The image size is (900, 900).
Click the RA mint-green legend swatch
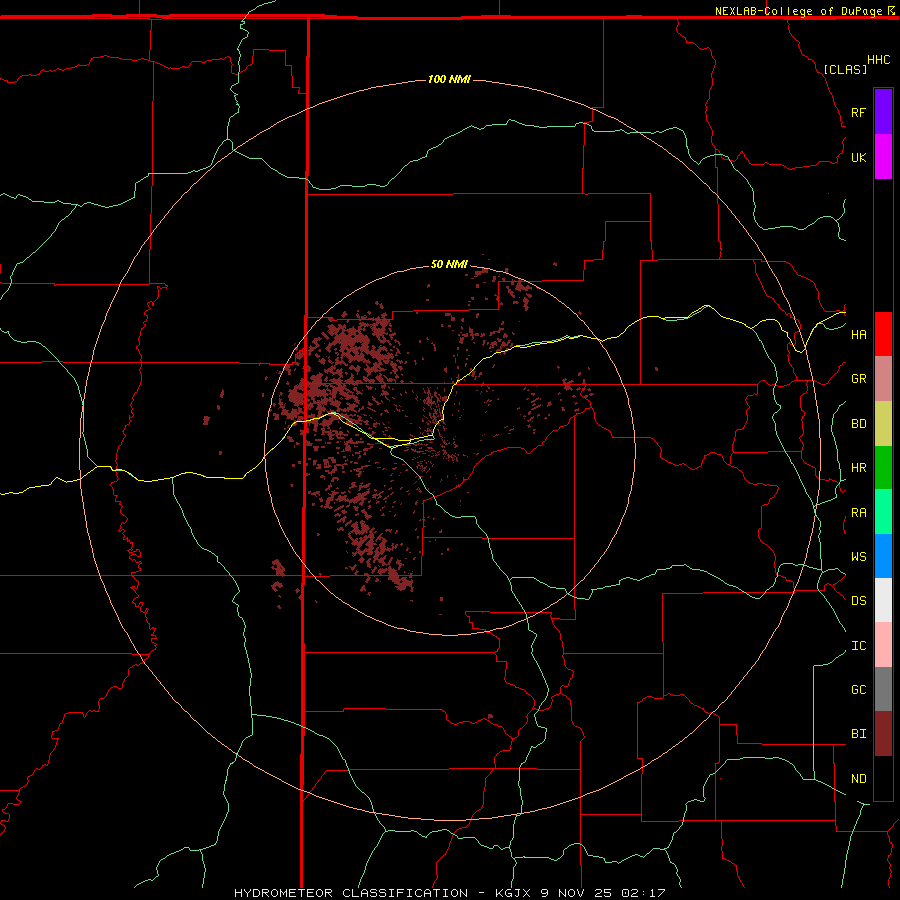click(883, 512)
